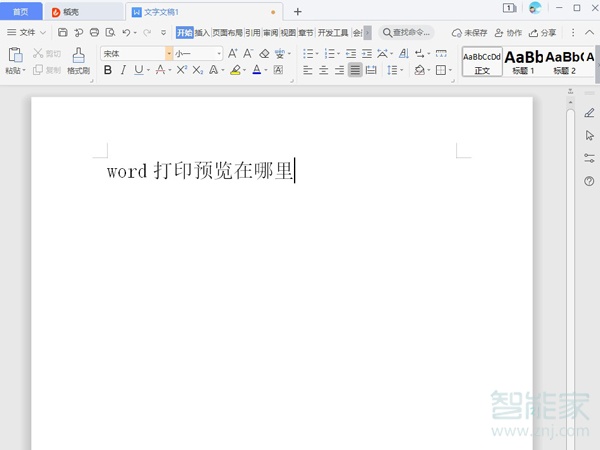Open the 页面布局 ribbon tab

pyautogui.click(x=228, y=32)
